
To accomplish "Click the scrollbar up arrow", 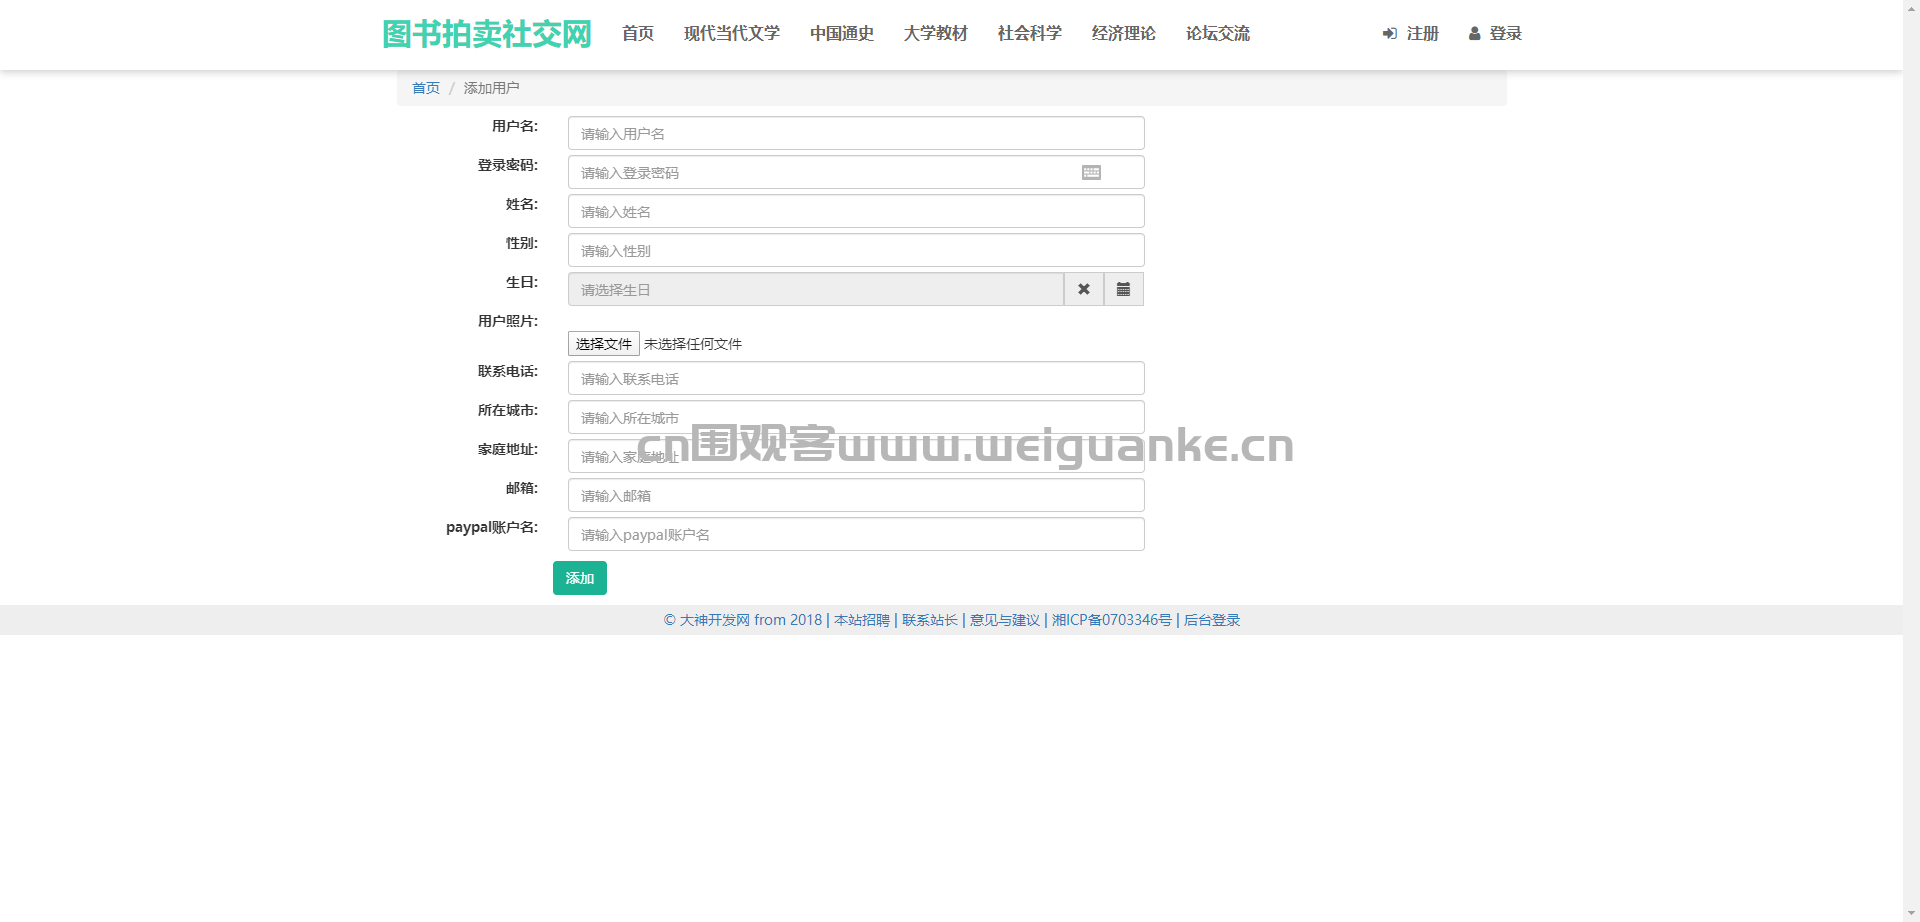I will pos(1911,8).
